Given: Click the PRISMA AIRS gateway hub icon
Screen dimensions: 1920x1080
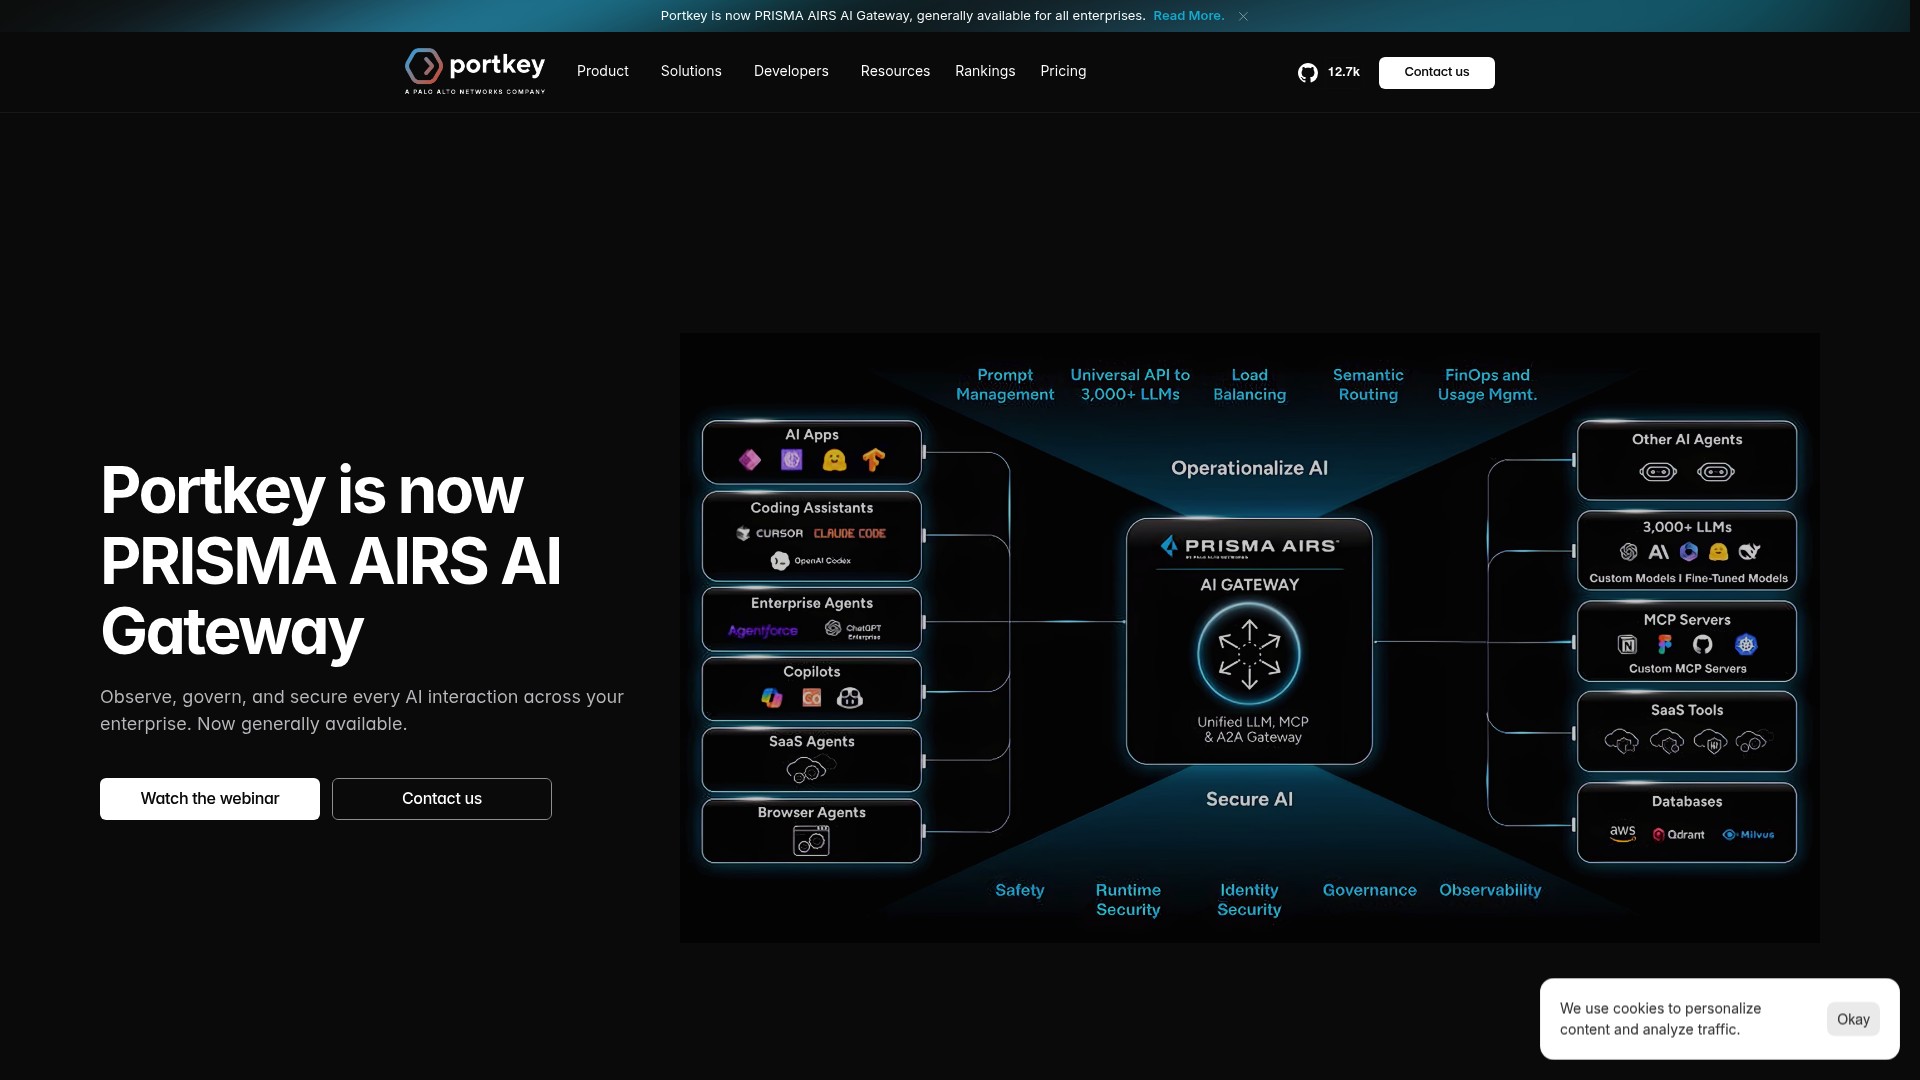Looking at the screenshot, I should pyautogui.click(x=1249, y=654).
